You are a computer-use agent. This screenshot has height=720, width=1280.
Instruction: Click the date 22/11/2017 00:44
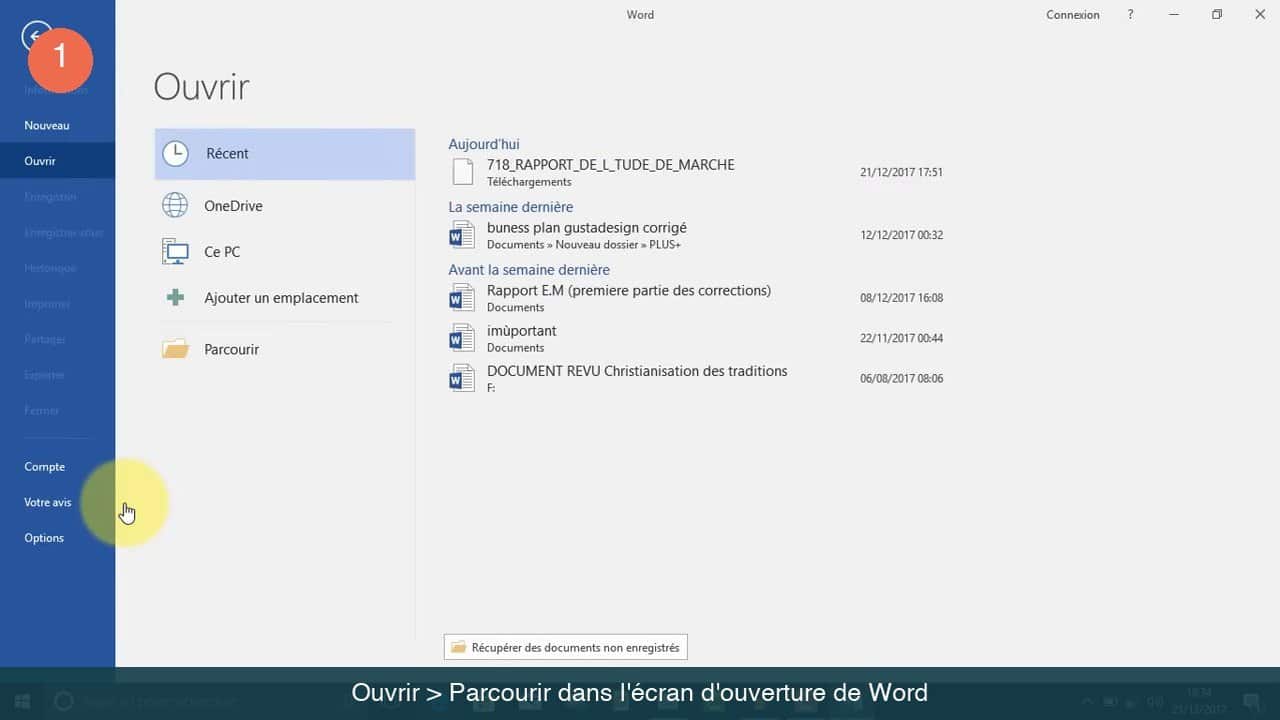(901, 338)
